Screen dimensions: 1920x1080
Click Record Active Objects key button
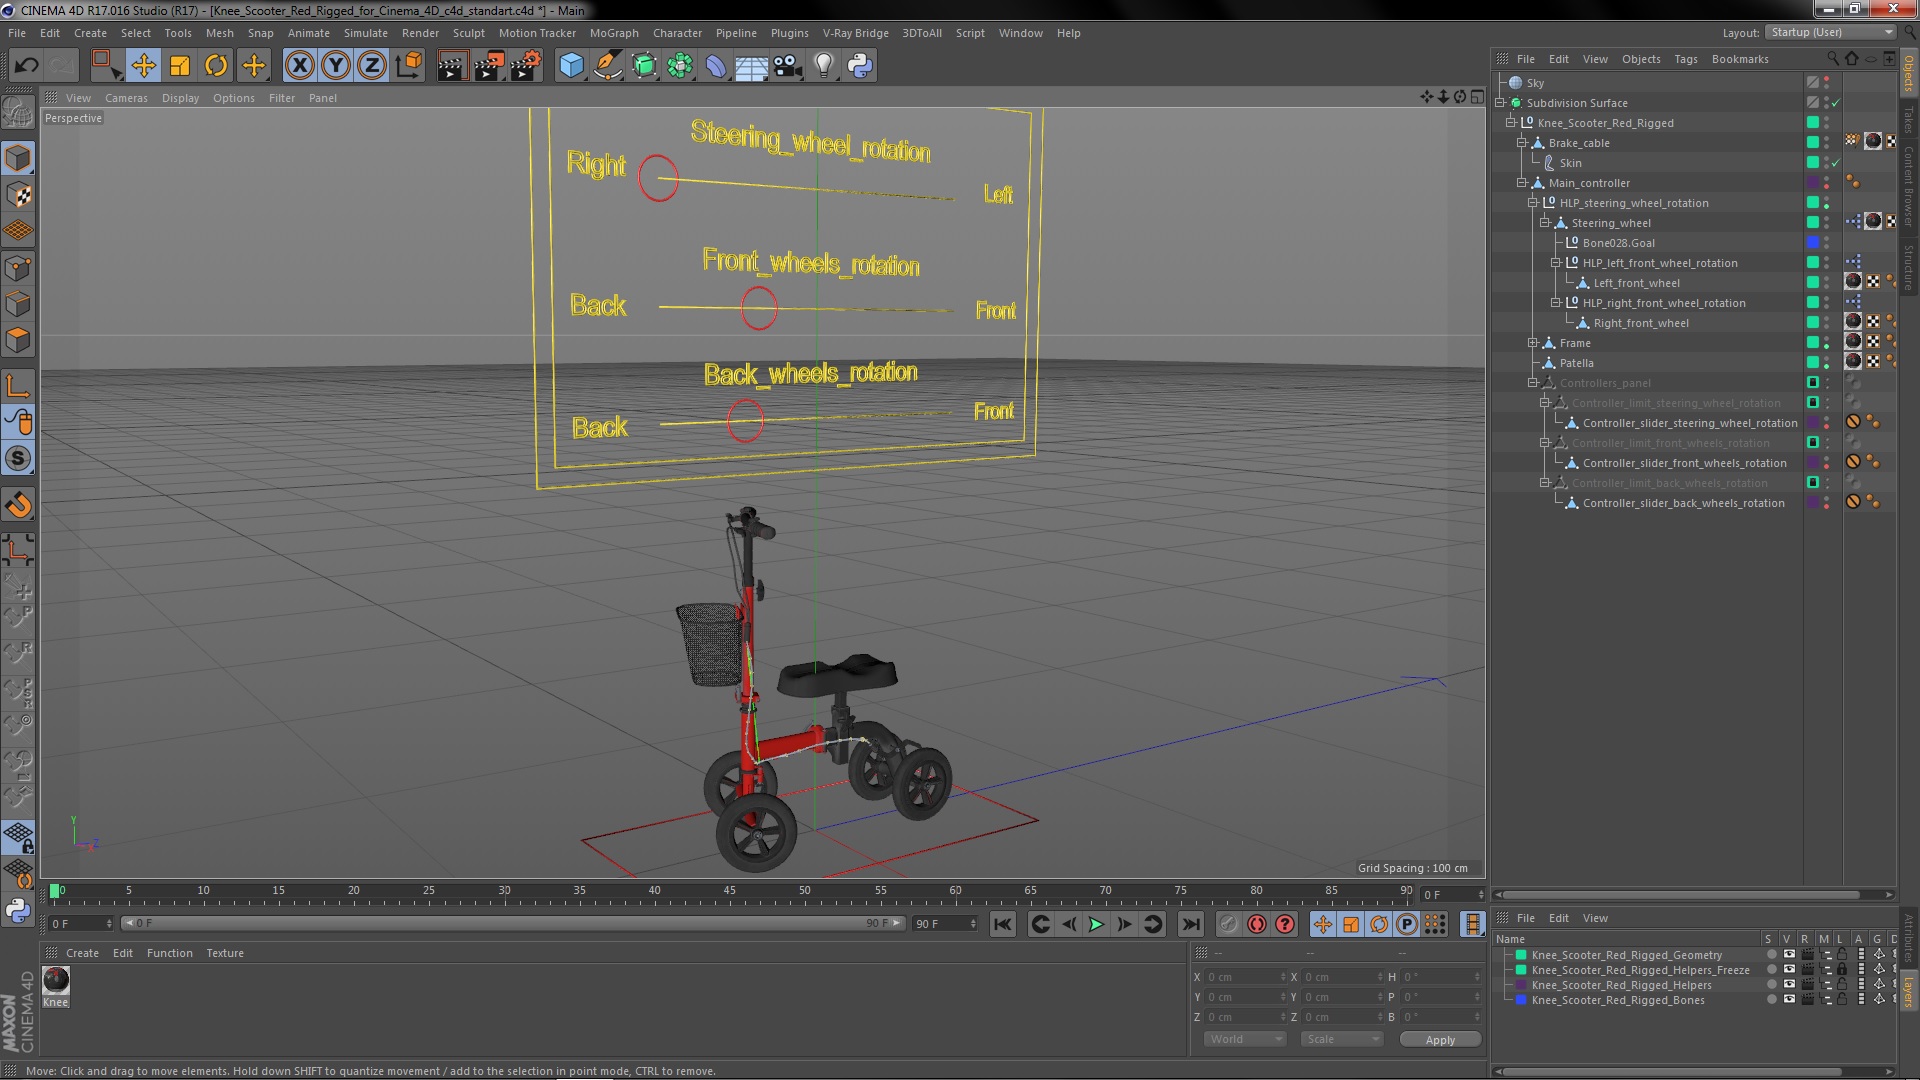coord(1229,925)
